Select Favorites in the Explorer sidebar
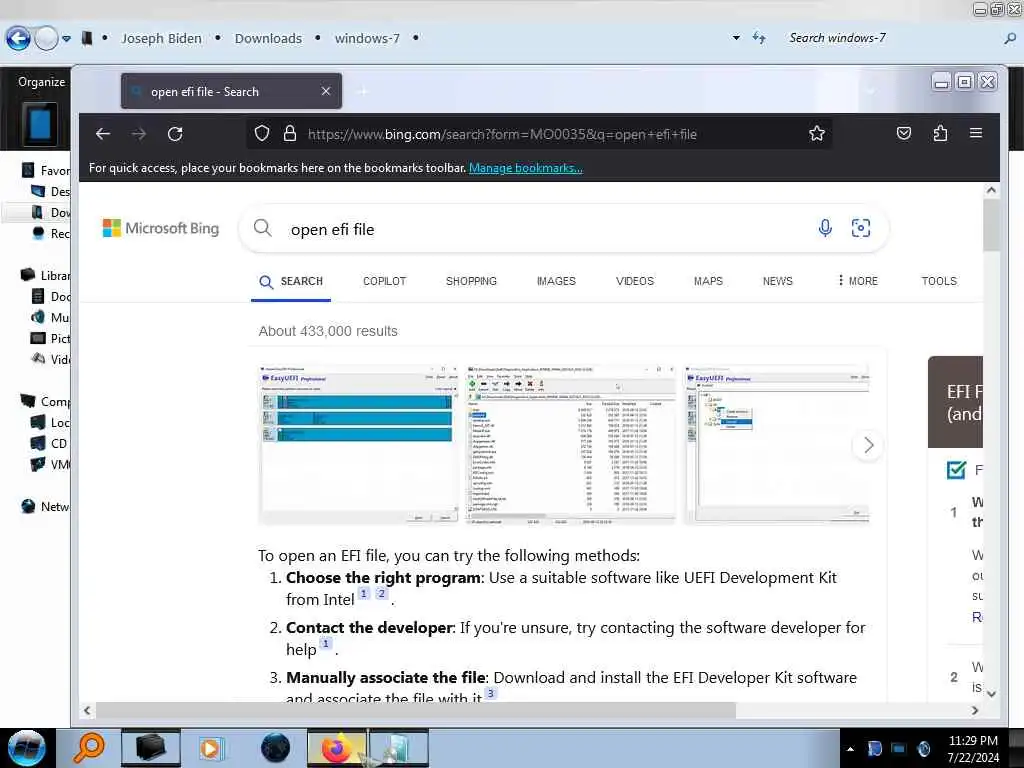The image size is (1024, 768). (x=46, y=170)
